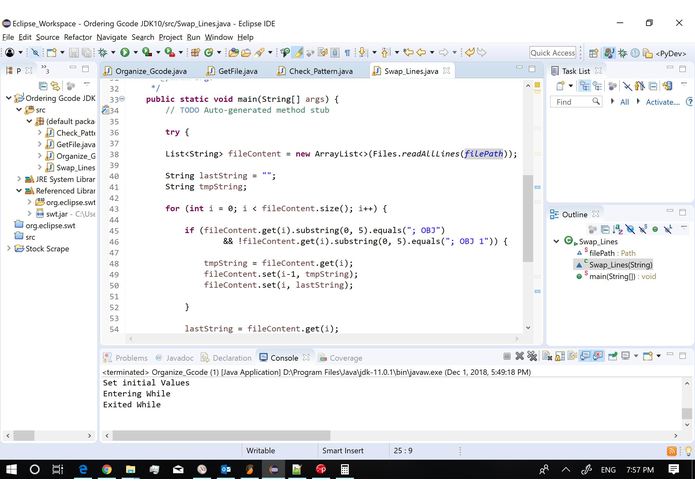Toggle Hide Non-Public Members in Outline
695x494 pixels.
(655, 229)
